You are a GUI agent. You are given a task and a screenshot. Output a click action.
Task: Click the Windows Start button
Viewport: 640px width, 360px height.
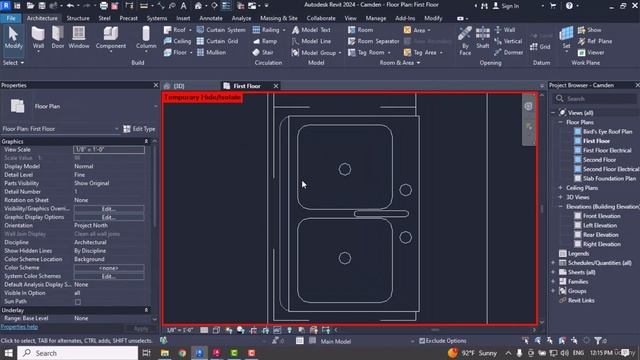tap(8, 353)
